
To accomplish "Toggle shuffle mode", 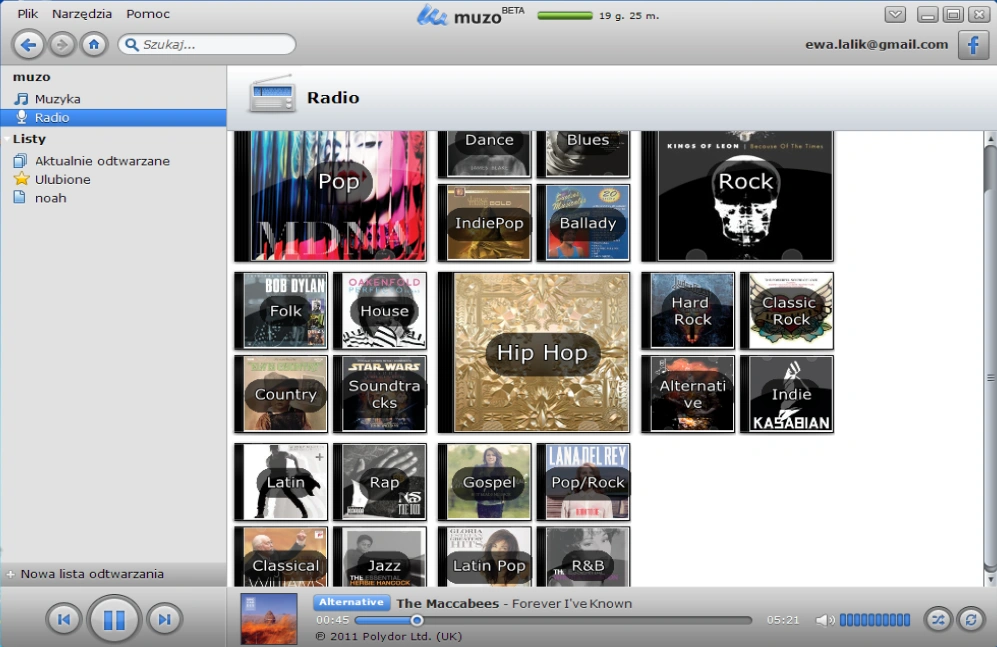I will pyautogui.click(x=938, y=619).
